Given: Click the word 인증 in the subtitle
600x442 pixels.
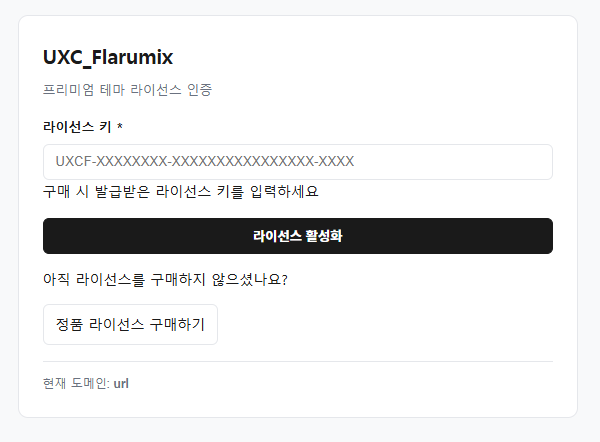Looking at the screenshot, I should click(199, 90).
